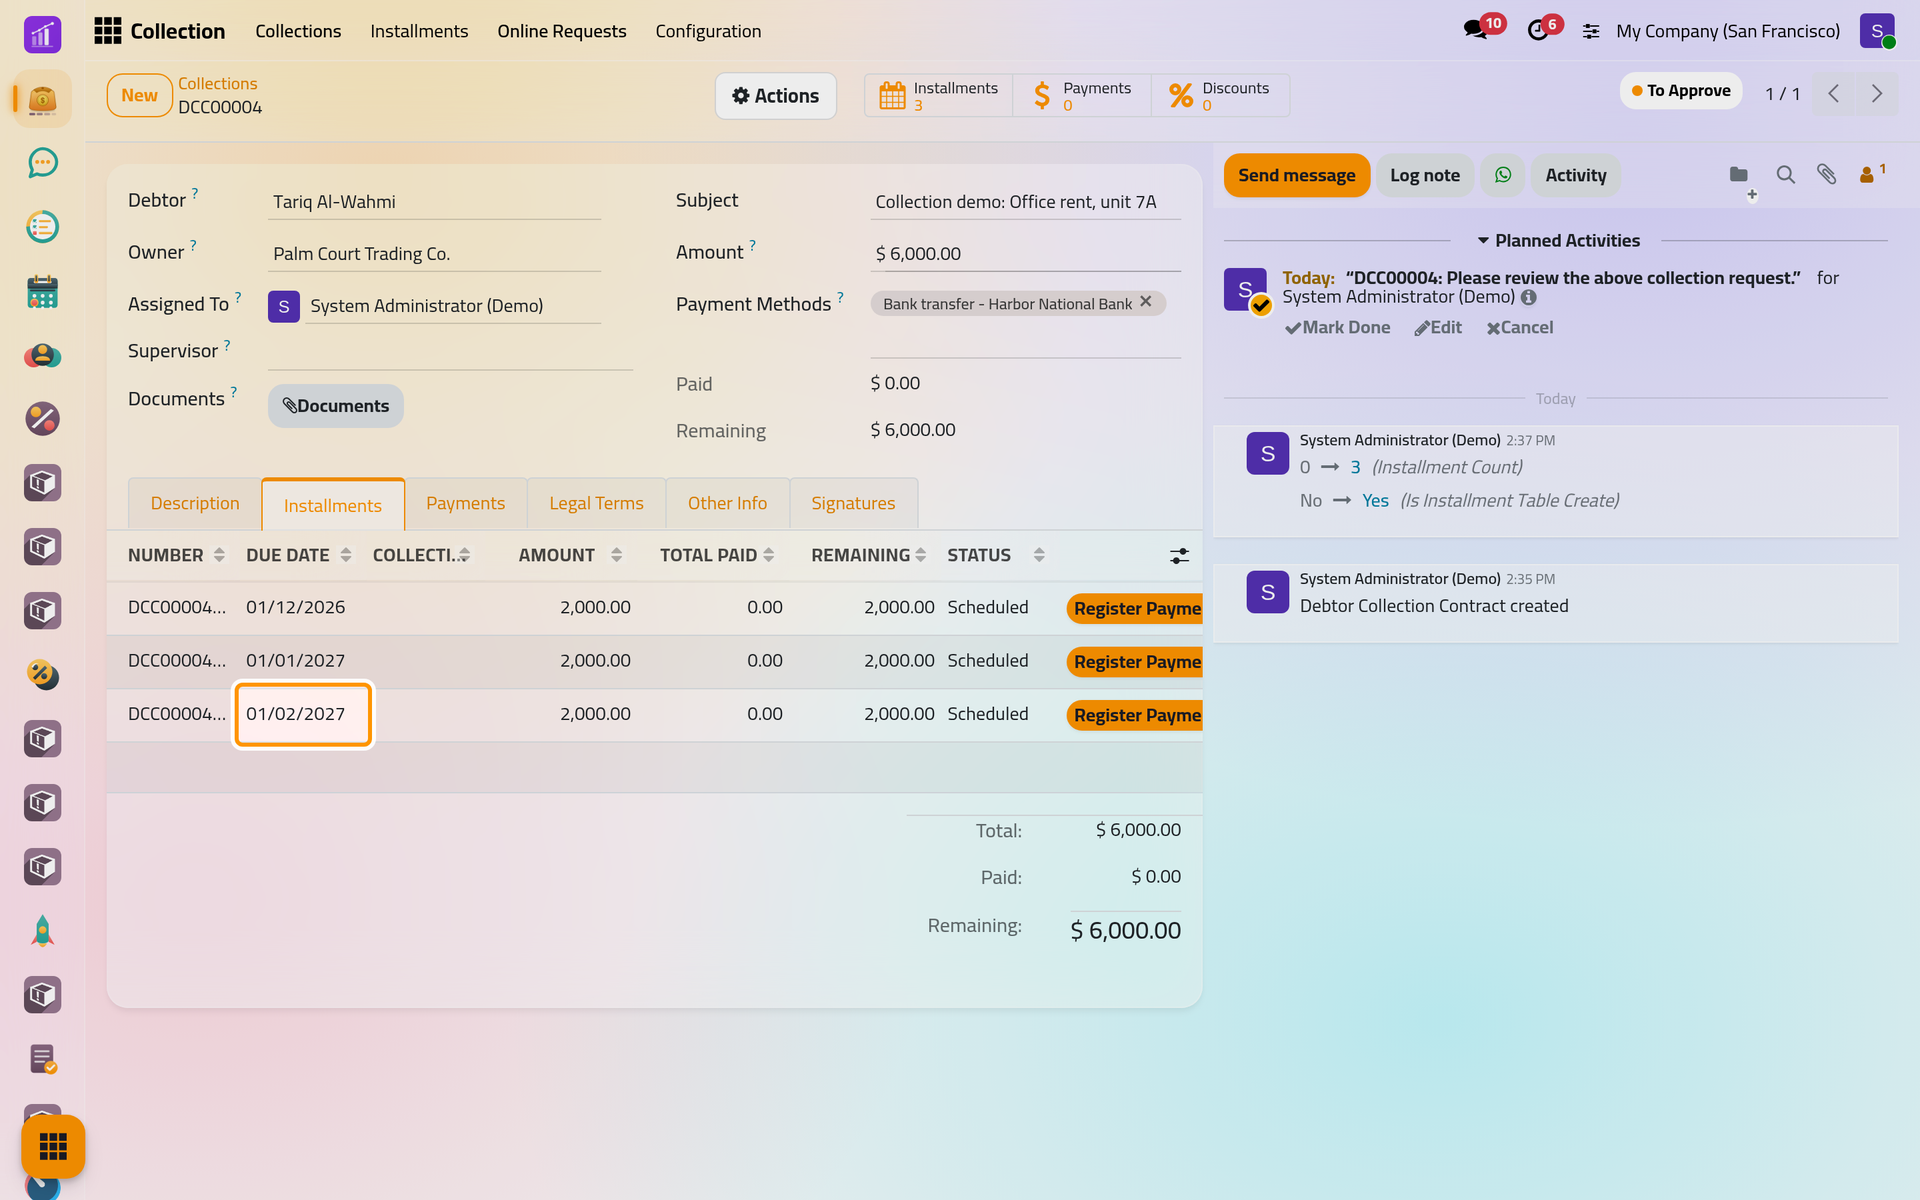Click the orange apps grid launcher button
The width and height of the screenshot is (1920, 1200).
53,1146
